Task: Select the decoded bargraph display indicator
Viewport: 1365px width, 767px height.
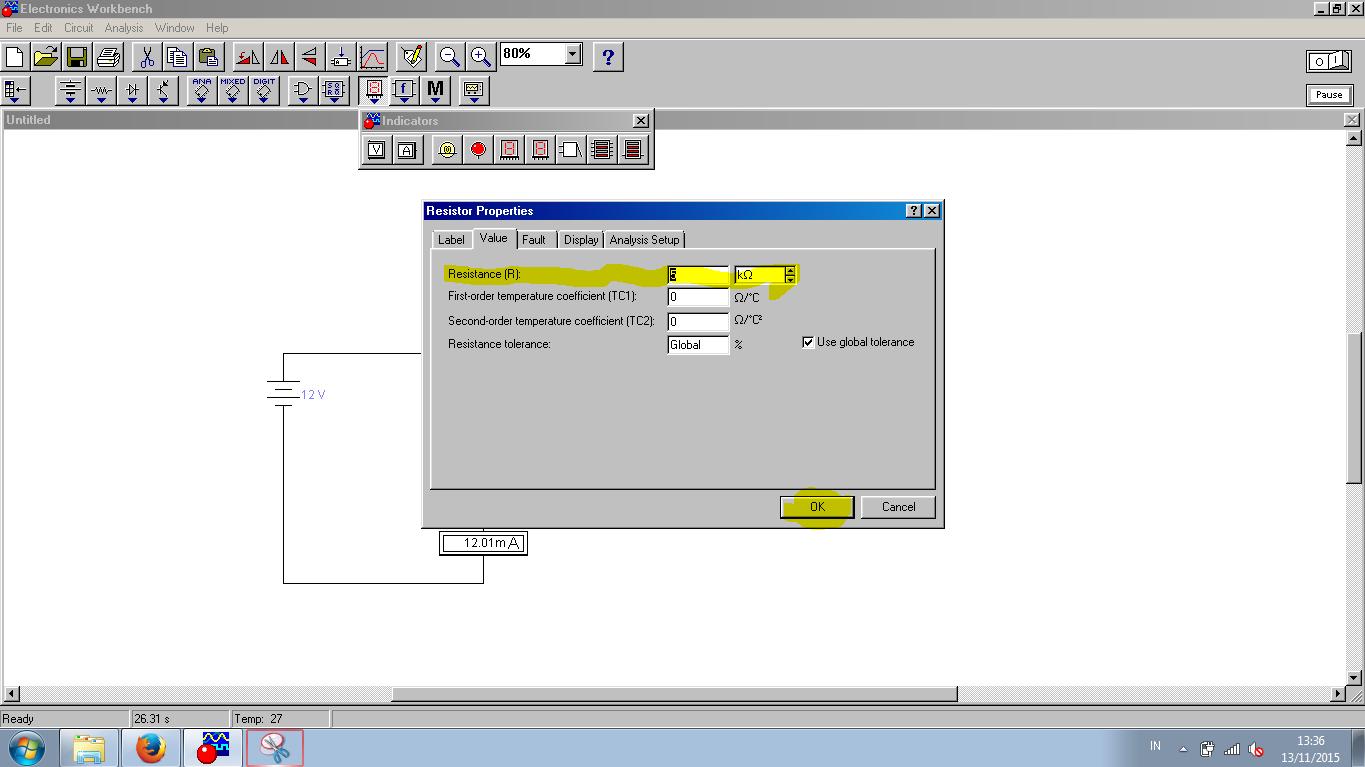Action: [633, 150]
